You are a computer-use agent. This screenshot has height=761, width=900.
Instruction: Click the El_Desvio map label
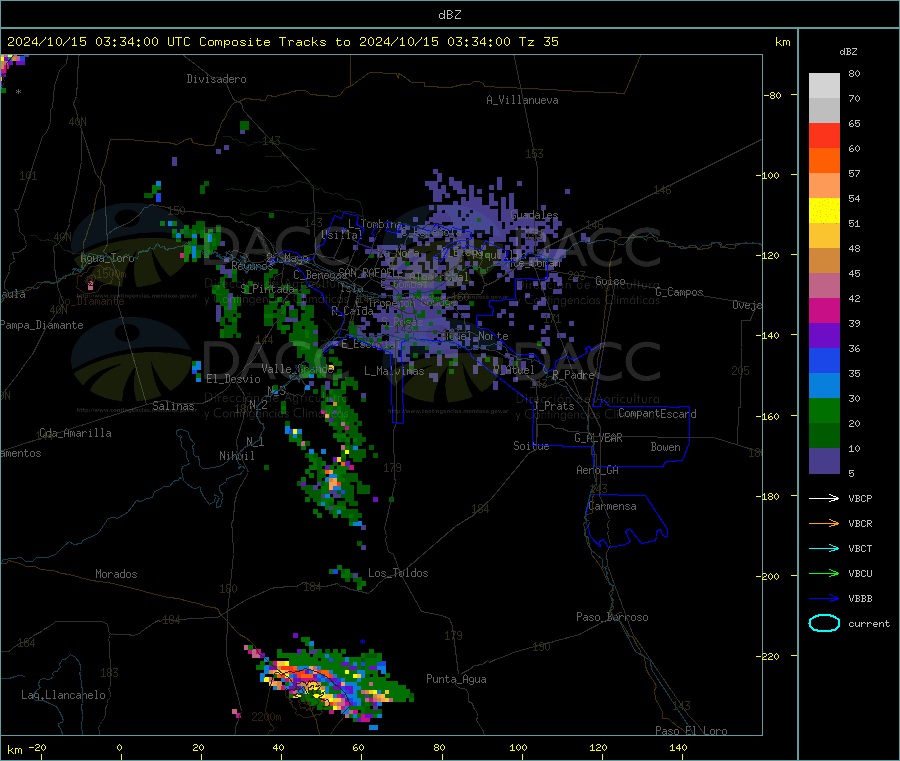pyautogui.click(x=234, y=379)
